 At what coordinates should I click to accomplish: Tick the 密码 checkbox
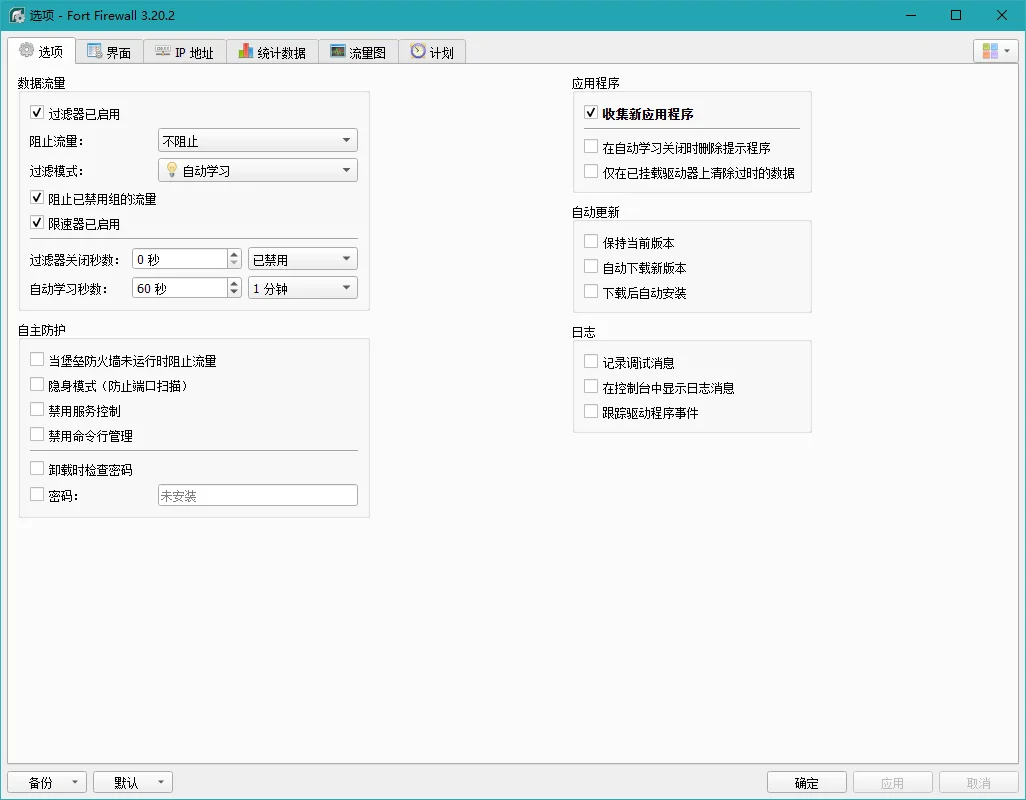[x=37, y=495]
